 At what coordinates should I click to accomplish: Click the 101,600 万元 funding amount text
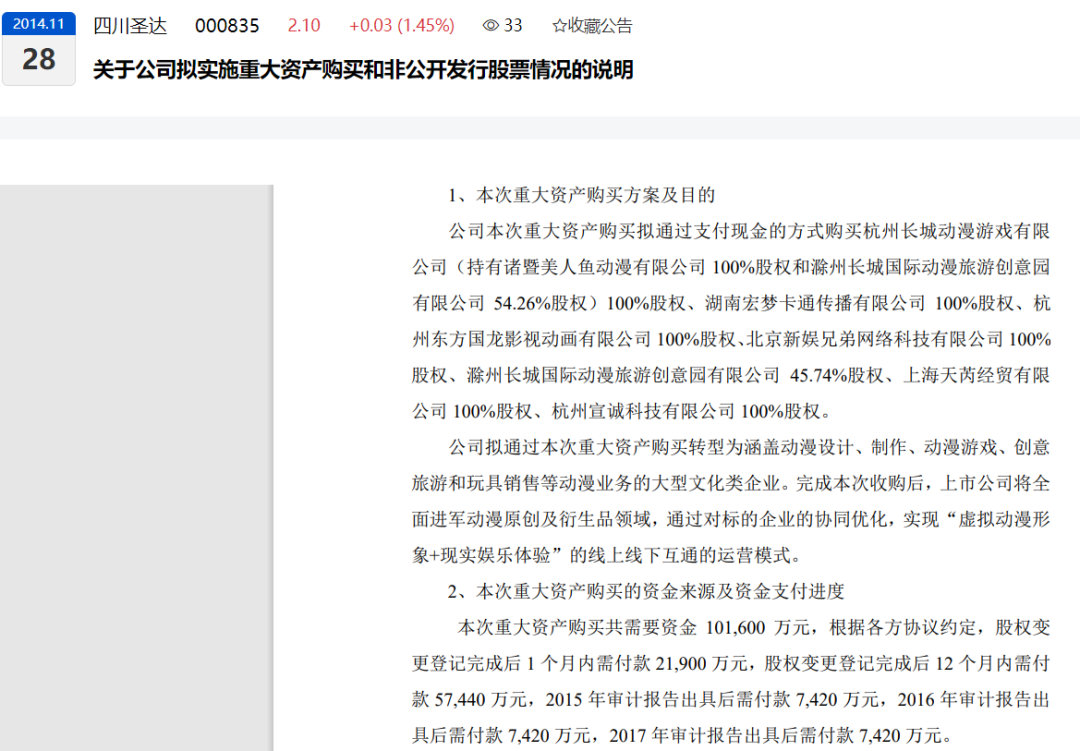(x=763, y=628)
